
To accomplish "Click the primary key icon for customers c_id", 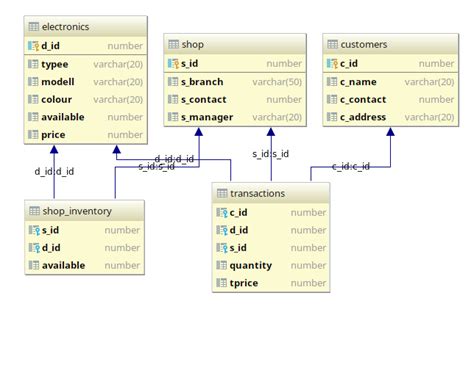I will pos(332,64).
